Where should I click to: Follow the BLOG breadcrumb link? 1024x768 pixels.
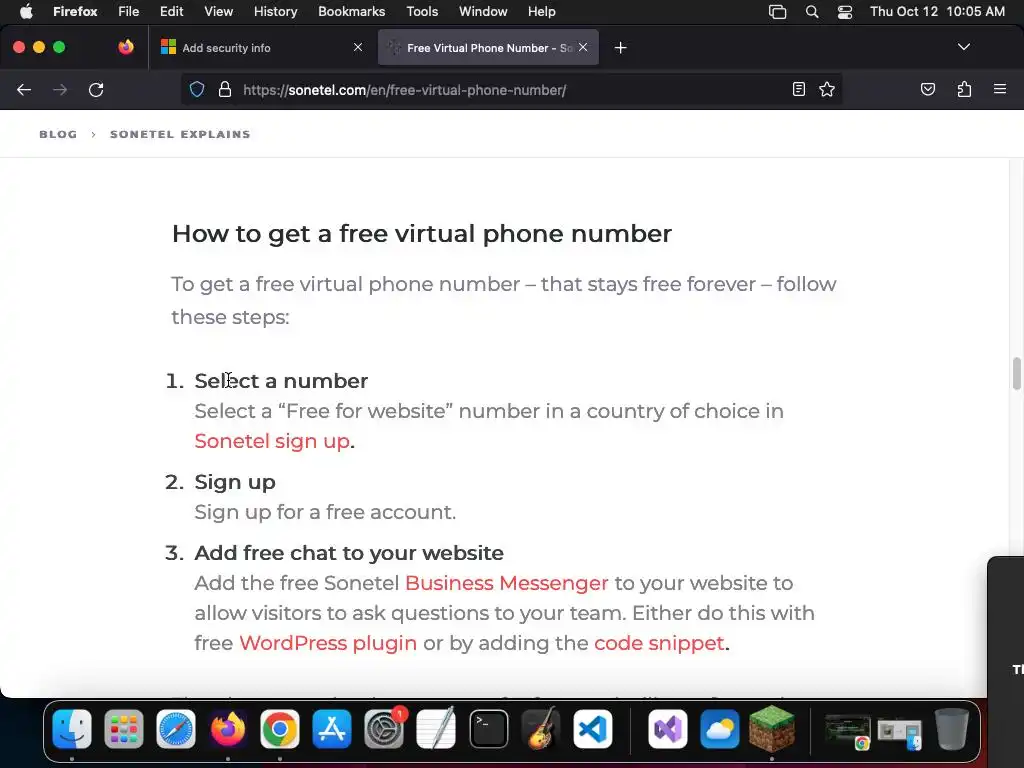[x=58, y=134]
